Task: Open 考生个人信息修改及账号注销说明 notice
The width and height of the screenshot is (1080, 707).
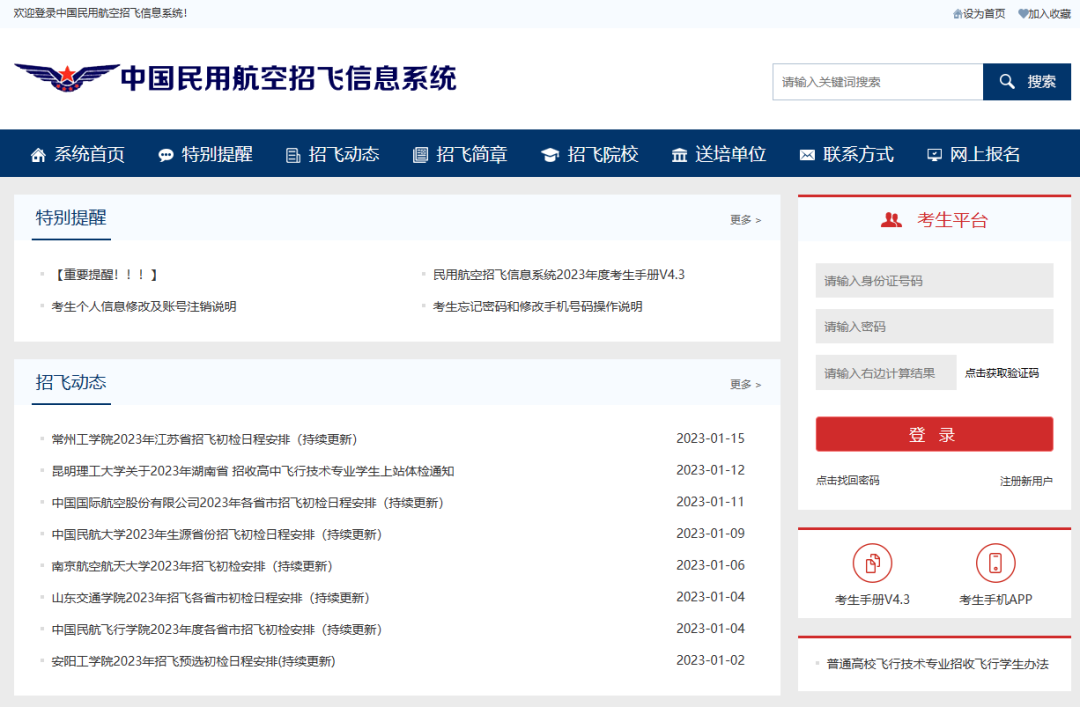Action: (144, 307)
